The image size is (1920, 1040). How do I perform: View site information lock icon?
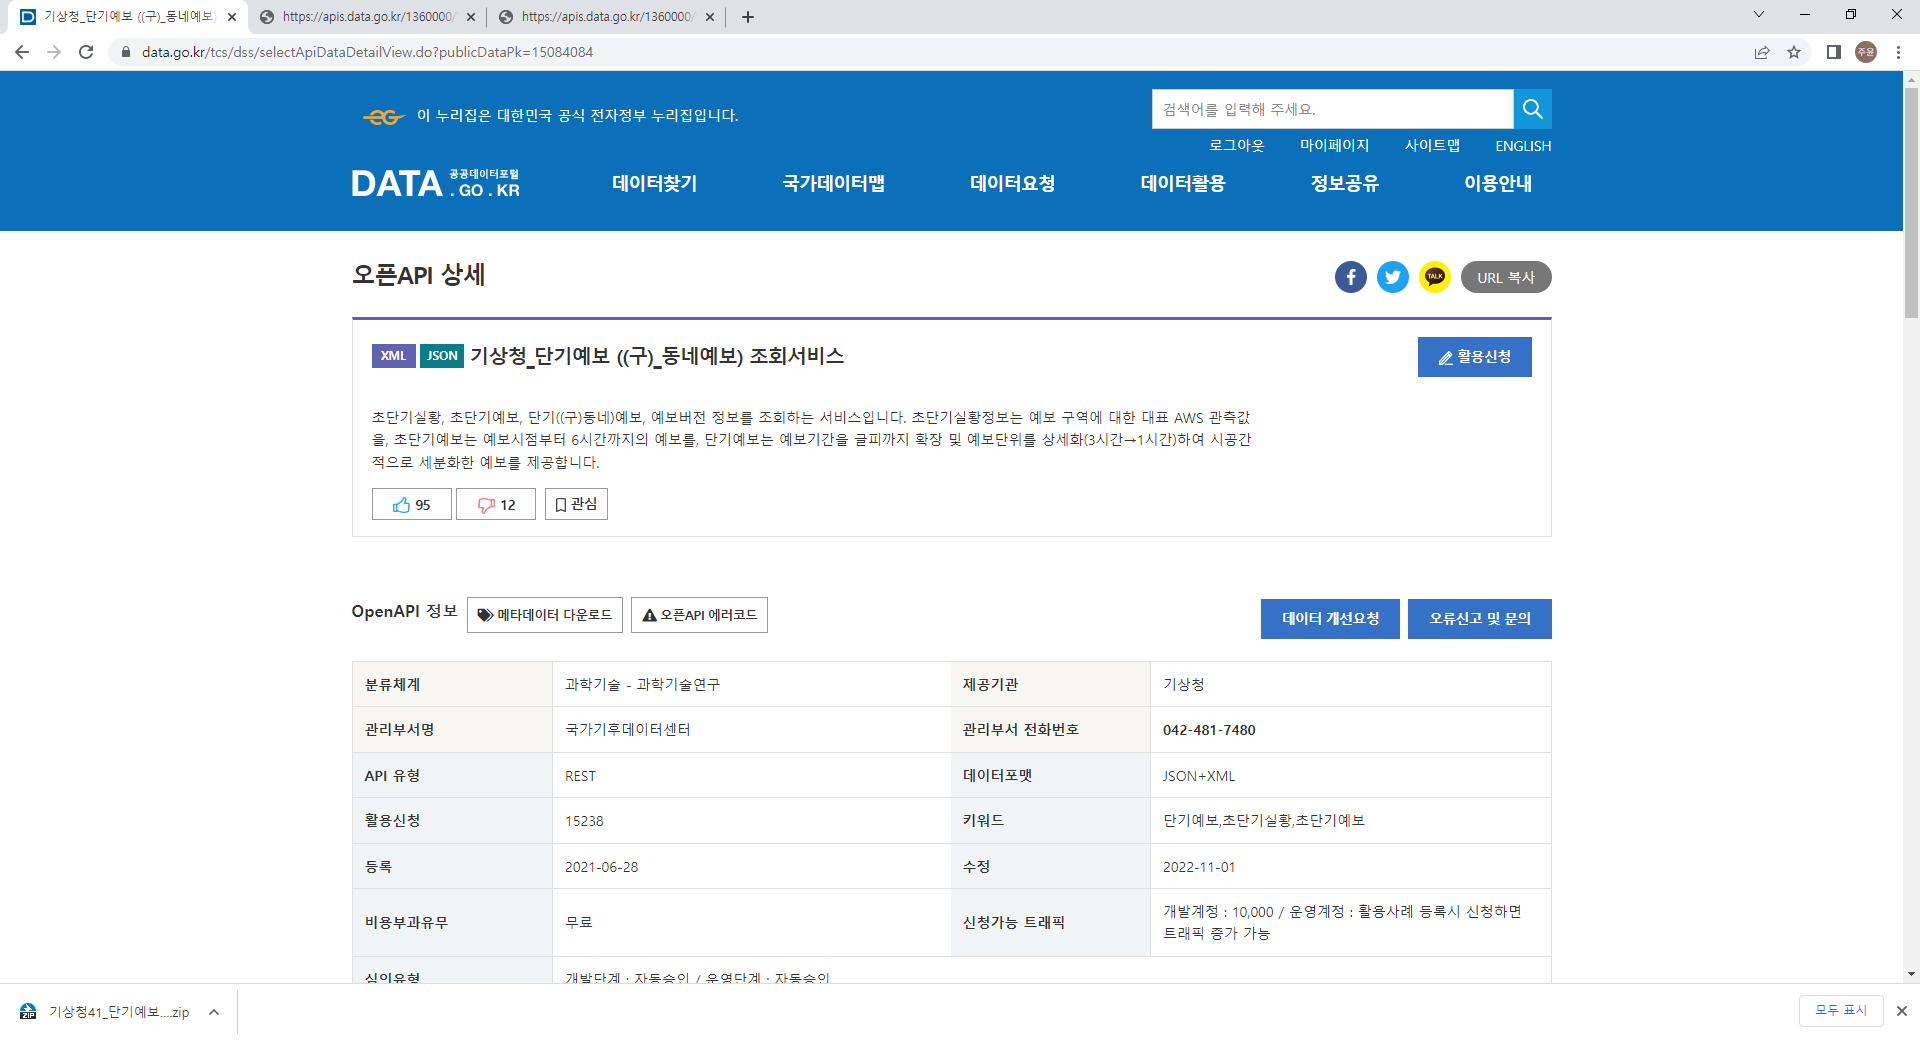(x=126, y=52)
